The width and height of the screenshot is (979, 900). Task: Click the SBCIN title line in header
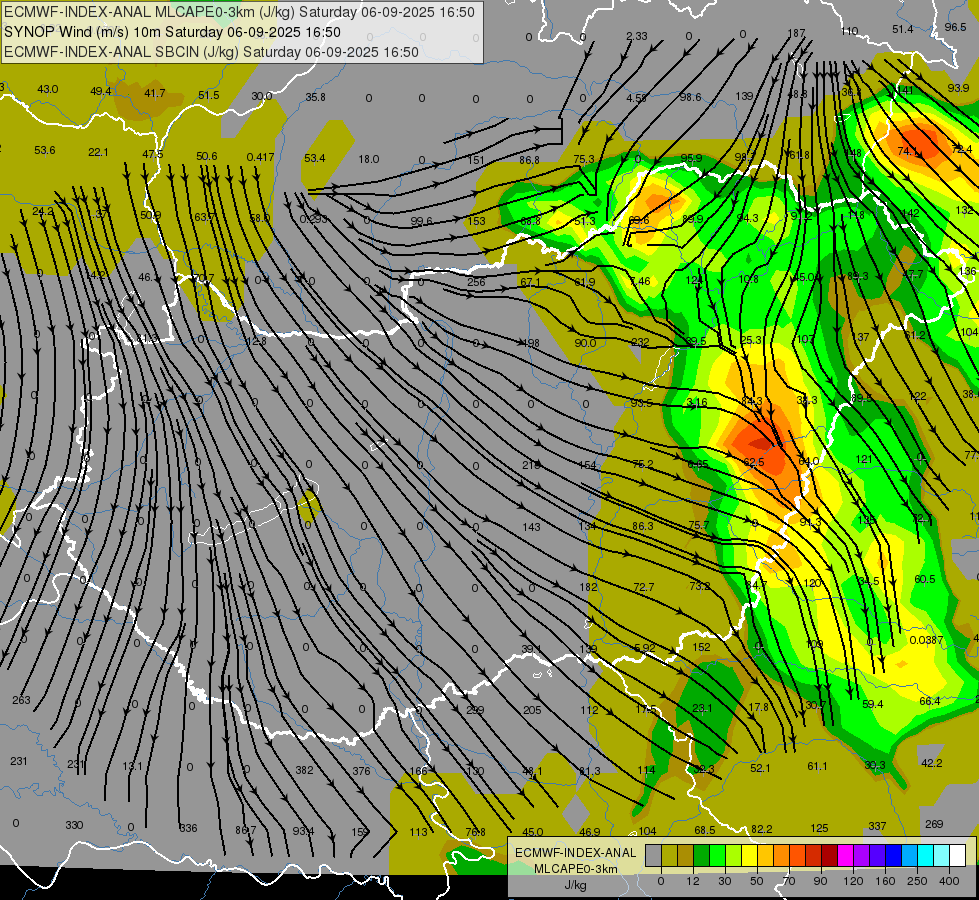211,52
